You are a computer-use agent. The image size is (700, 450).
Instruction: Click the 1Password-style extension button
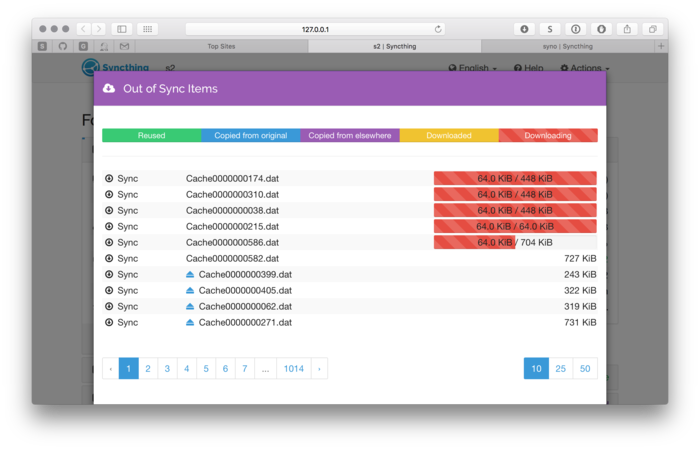(576, 29)
